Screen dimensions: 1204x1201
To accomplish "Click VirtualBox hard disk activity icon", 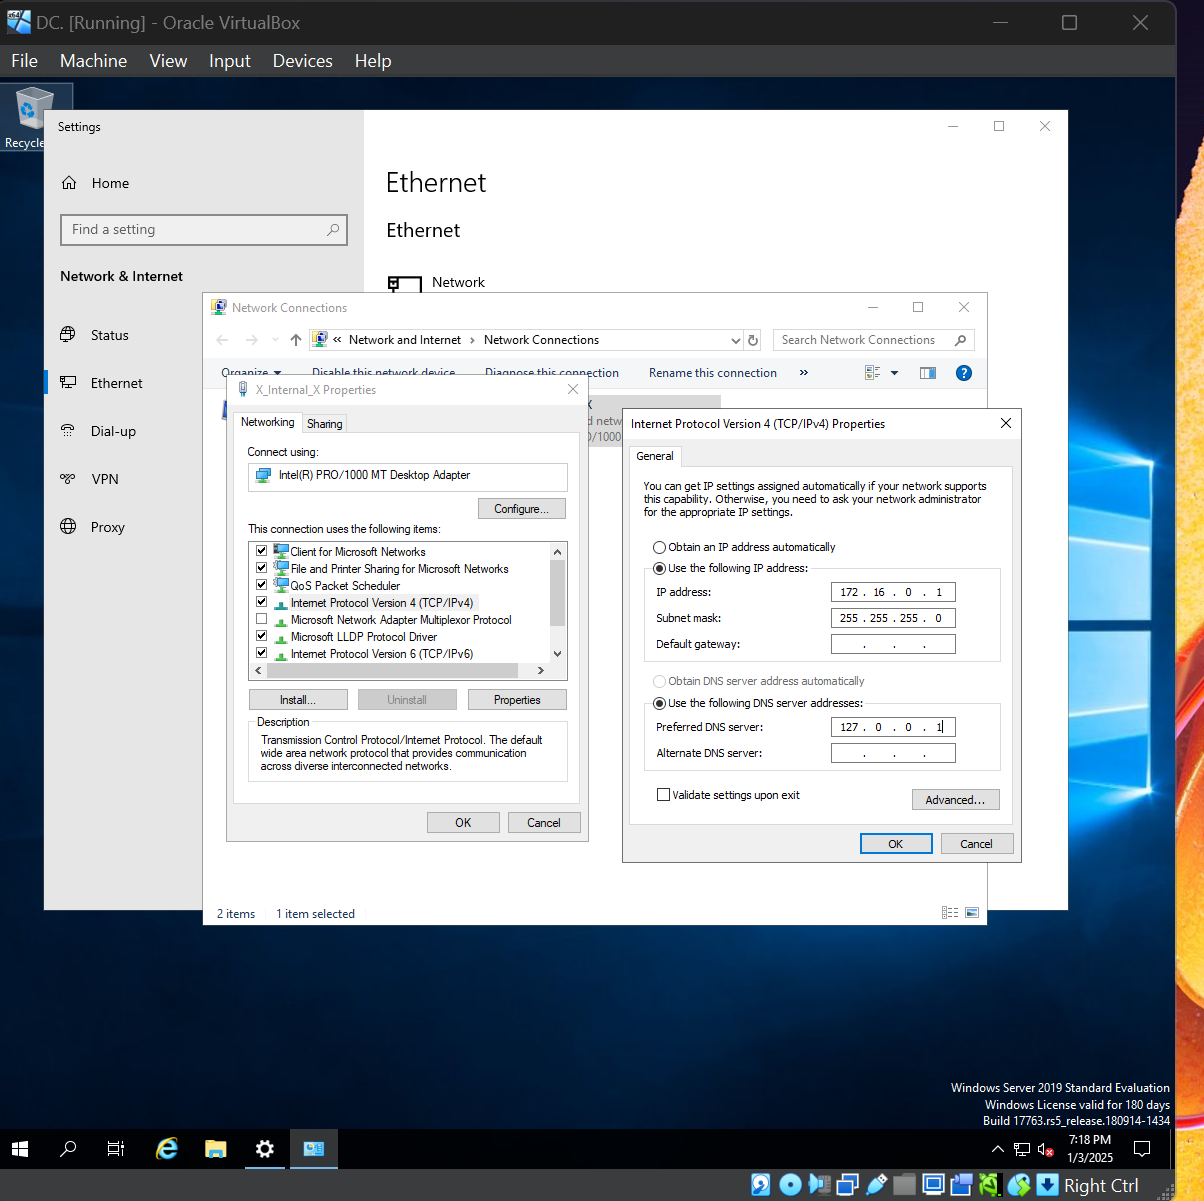I will coord(761,1185).
